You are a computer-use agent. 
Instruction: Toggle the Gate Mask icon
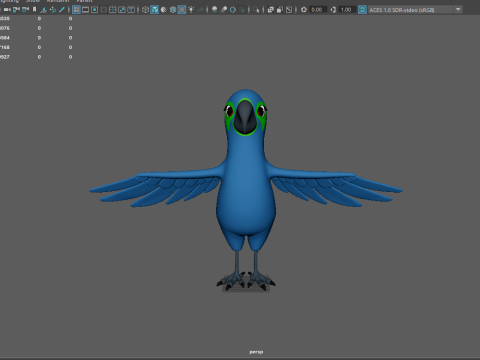coord(104,10)
